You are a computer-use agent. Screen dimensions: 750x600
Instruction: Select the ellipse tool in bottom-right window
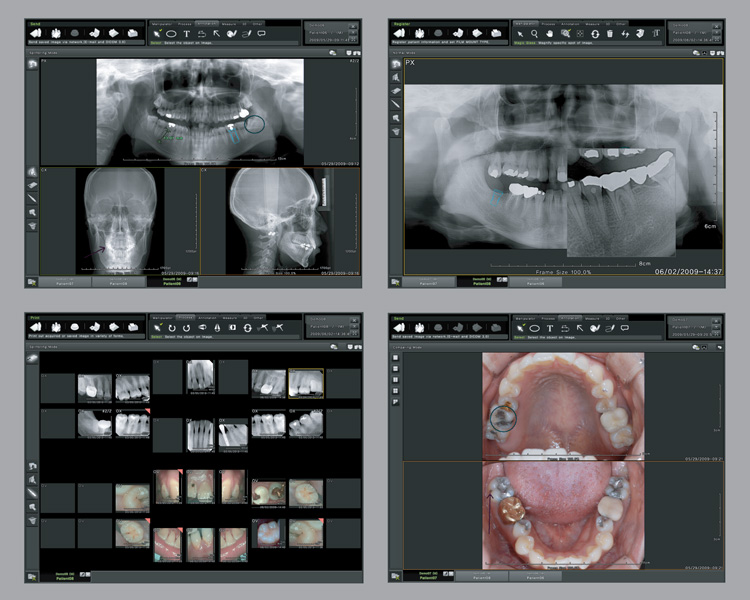(535, 328)
